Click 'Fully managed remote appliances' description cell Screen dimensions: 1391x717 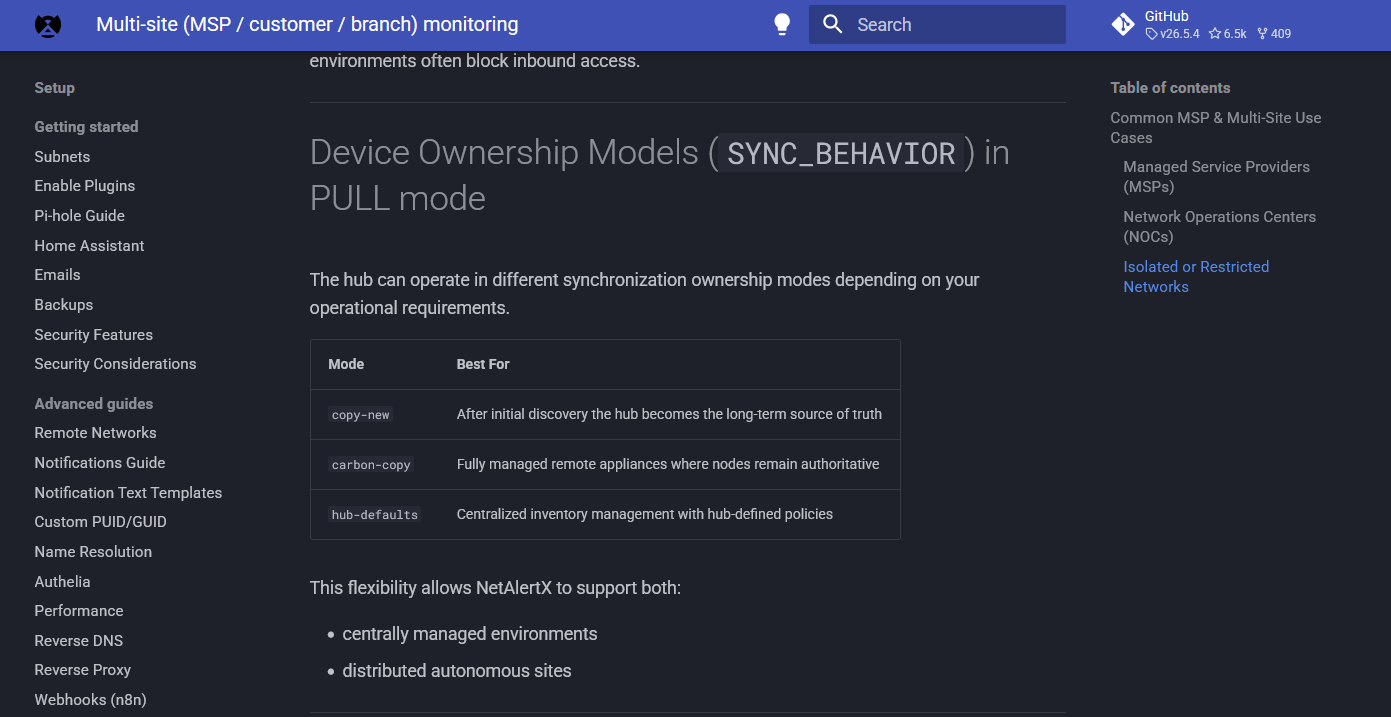point(668,464)
